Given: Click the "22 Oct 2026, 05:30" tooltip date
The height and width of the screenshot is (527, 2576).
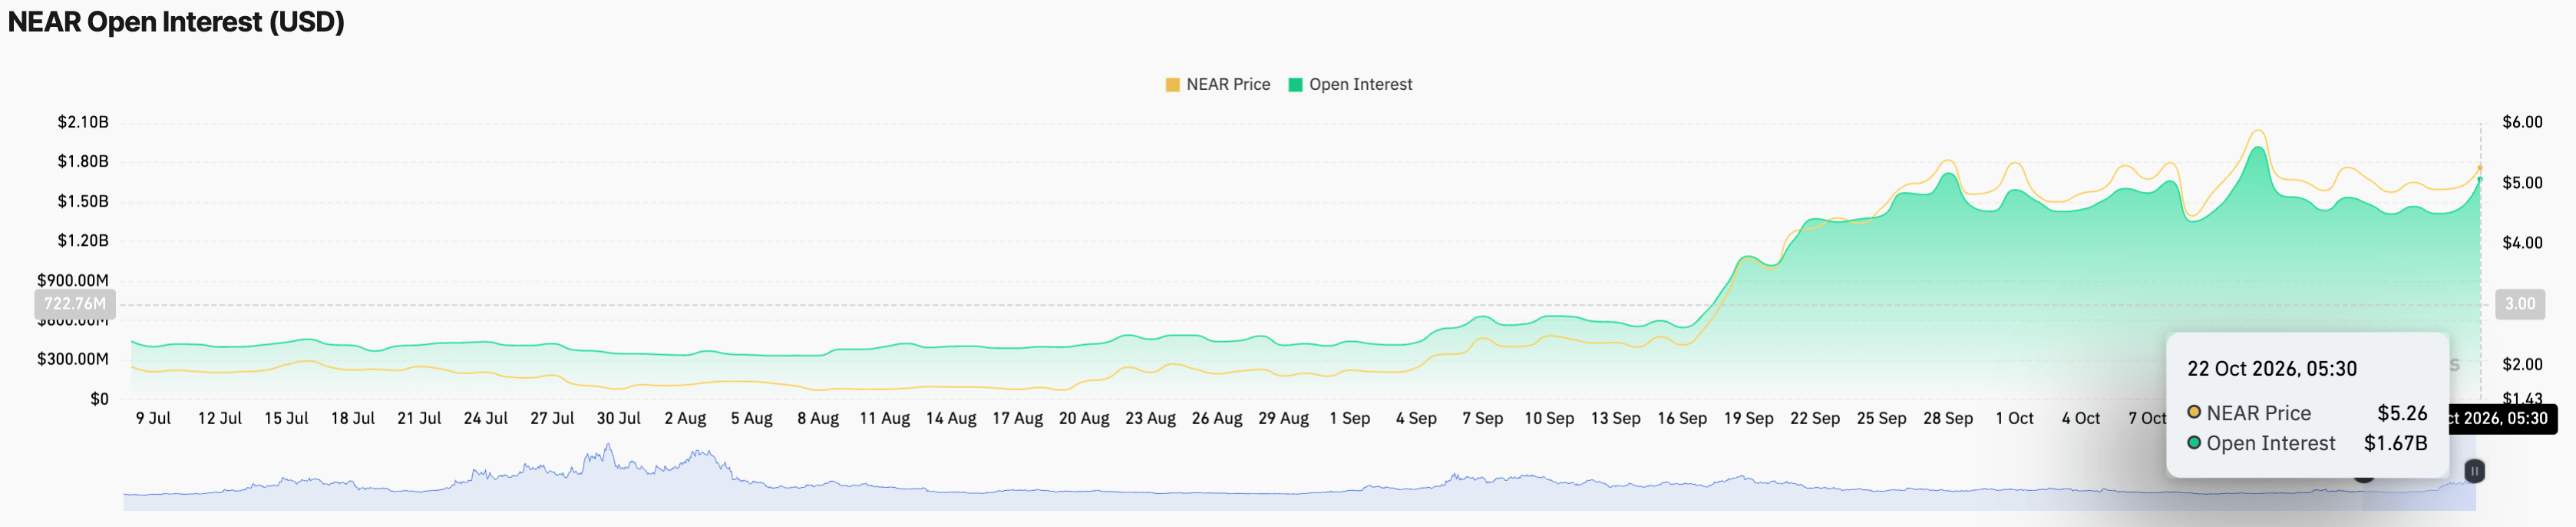Looking at the screenshot, I should click(x=2272, y=369).
